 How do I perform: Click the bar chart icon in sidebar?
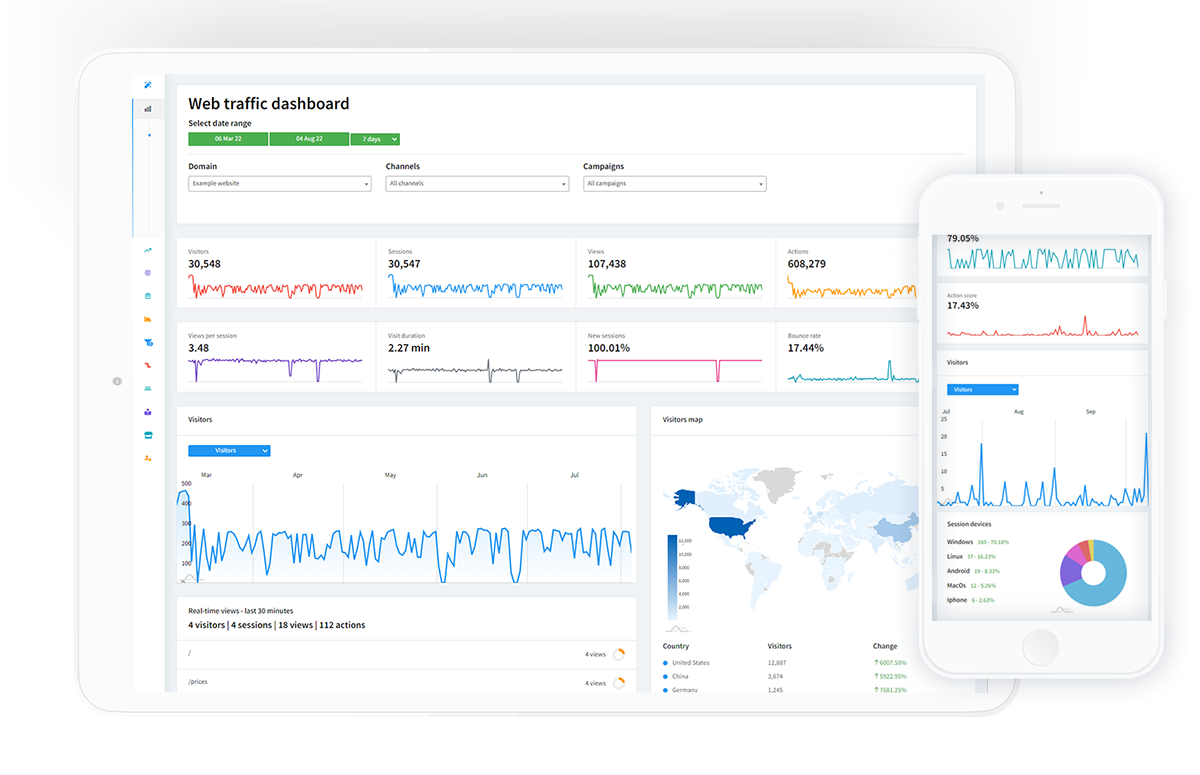[x=148, y=108]
